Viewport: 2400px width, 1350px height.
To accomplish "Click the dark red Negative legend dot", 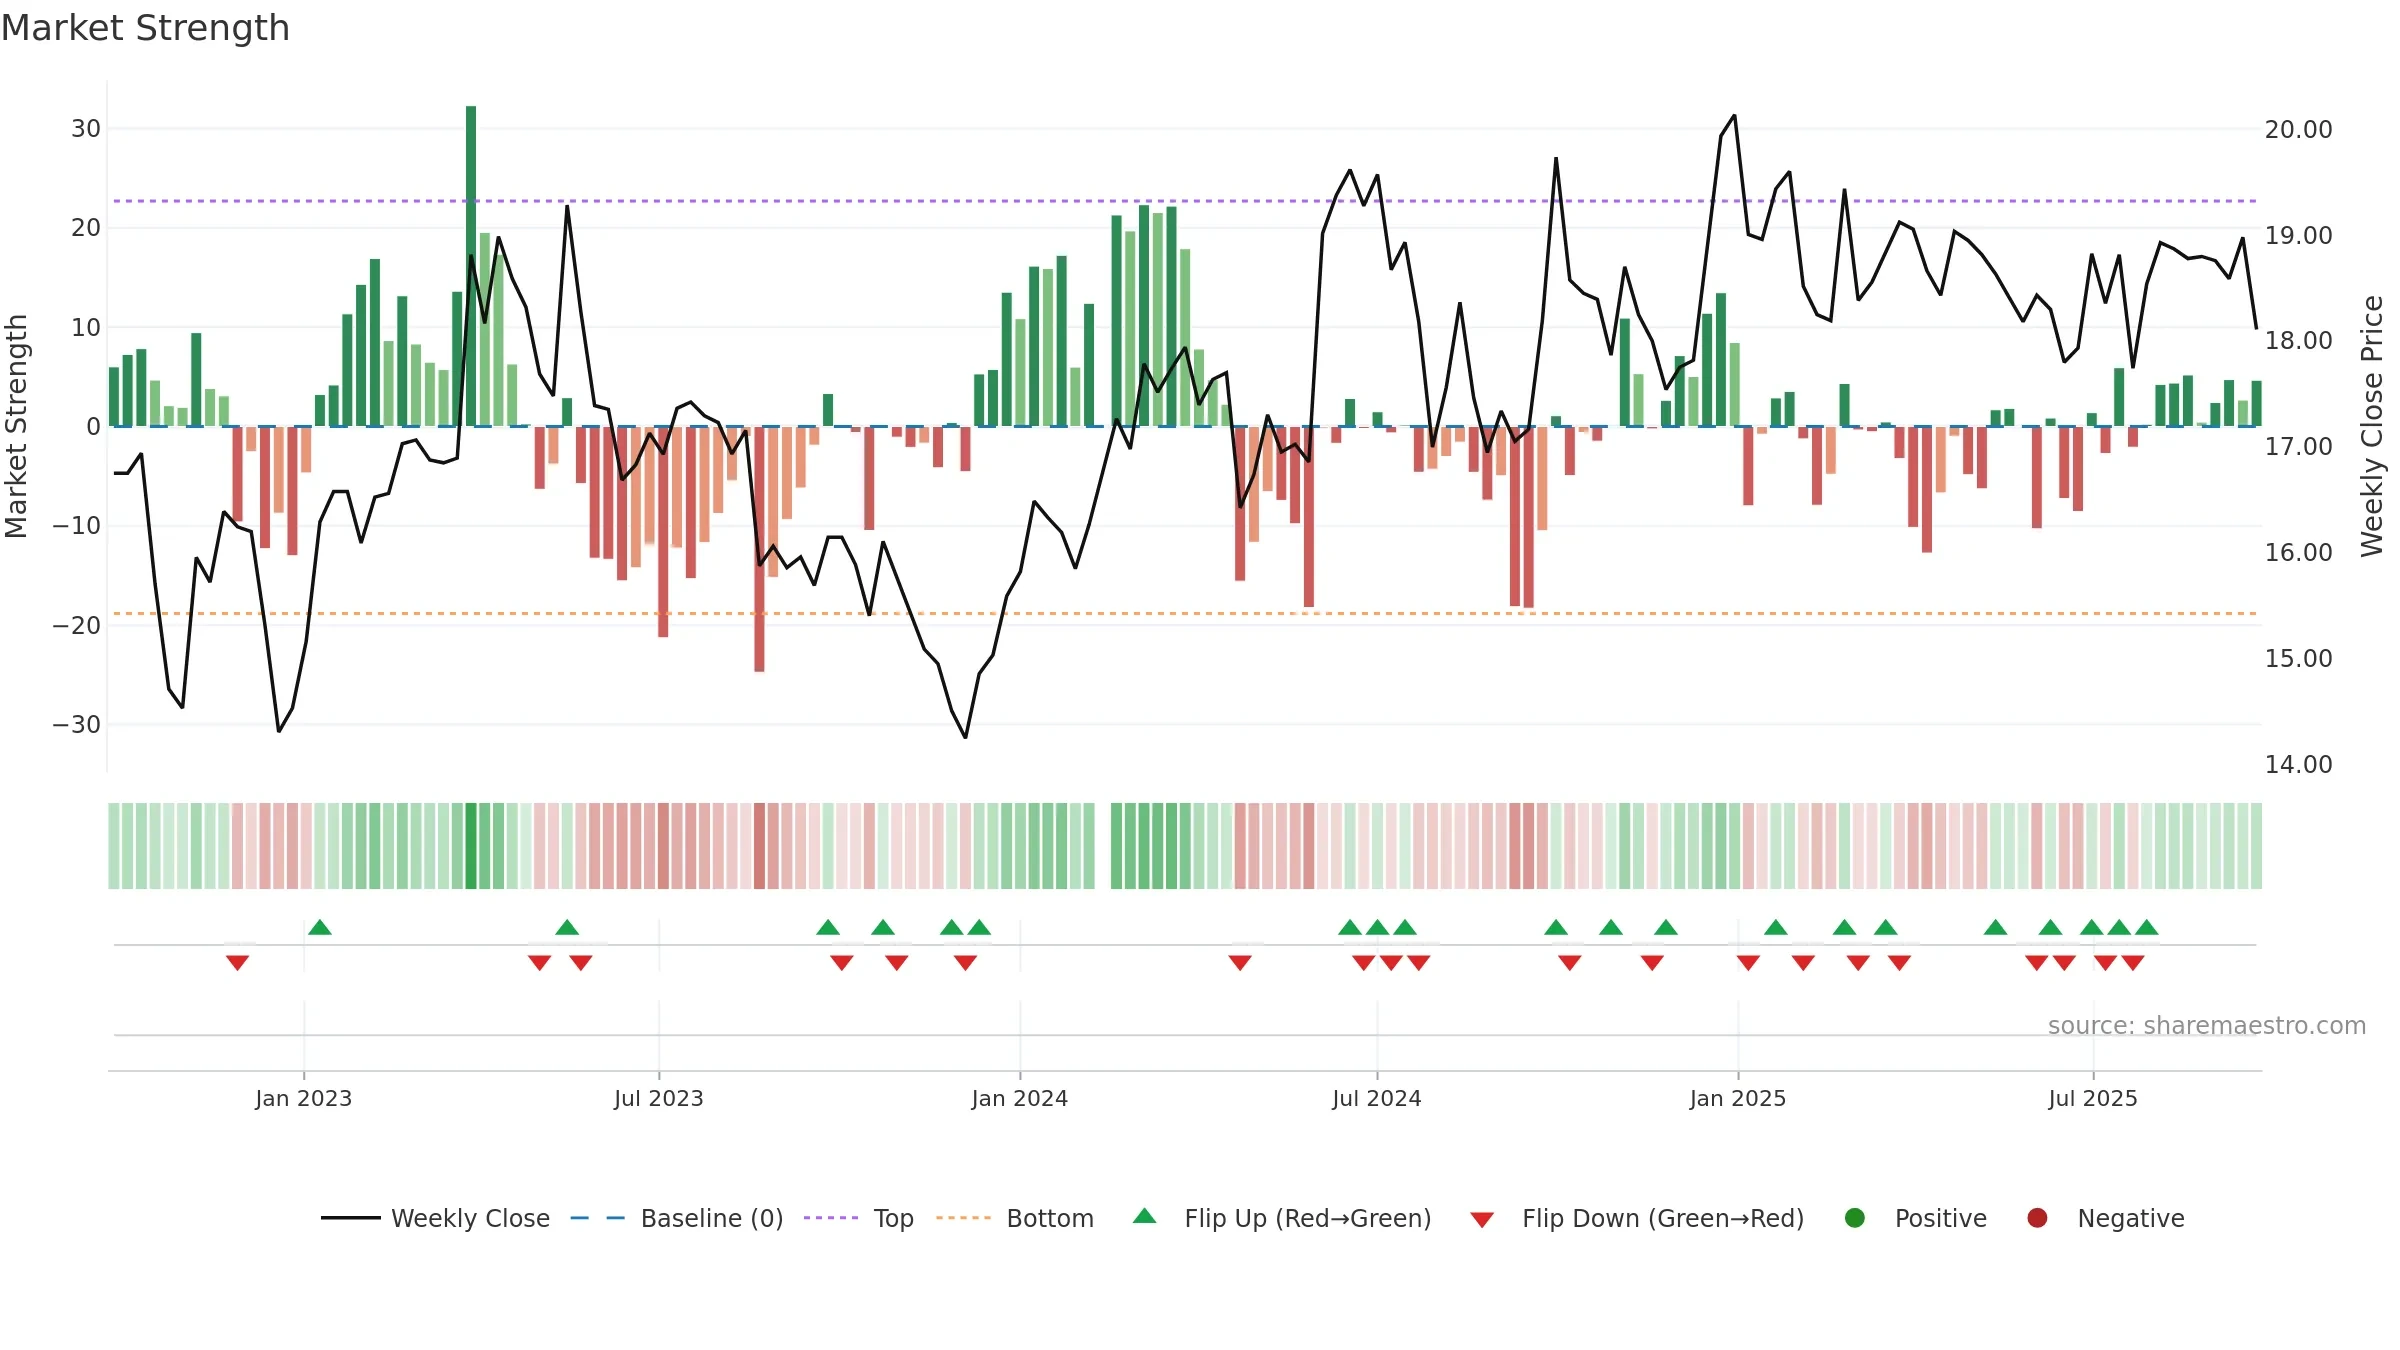I will point(2037,1218).
